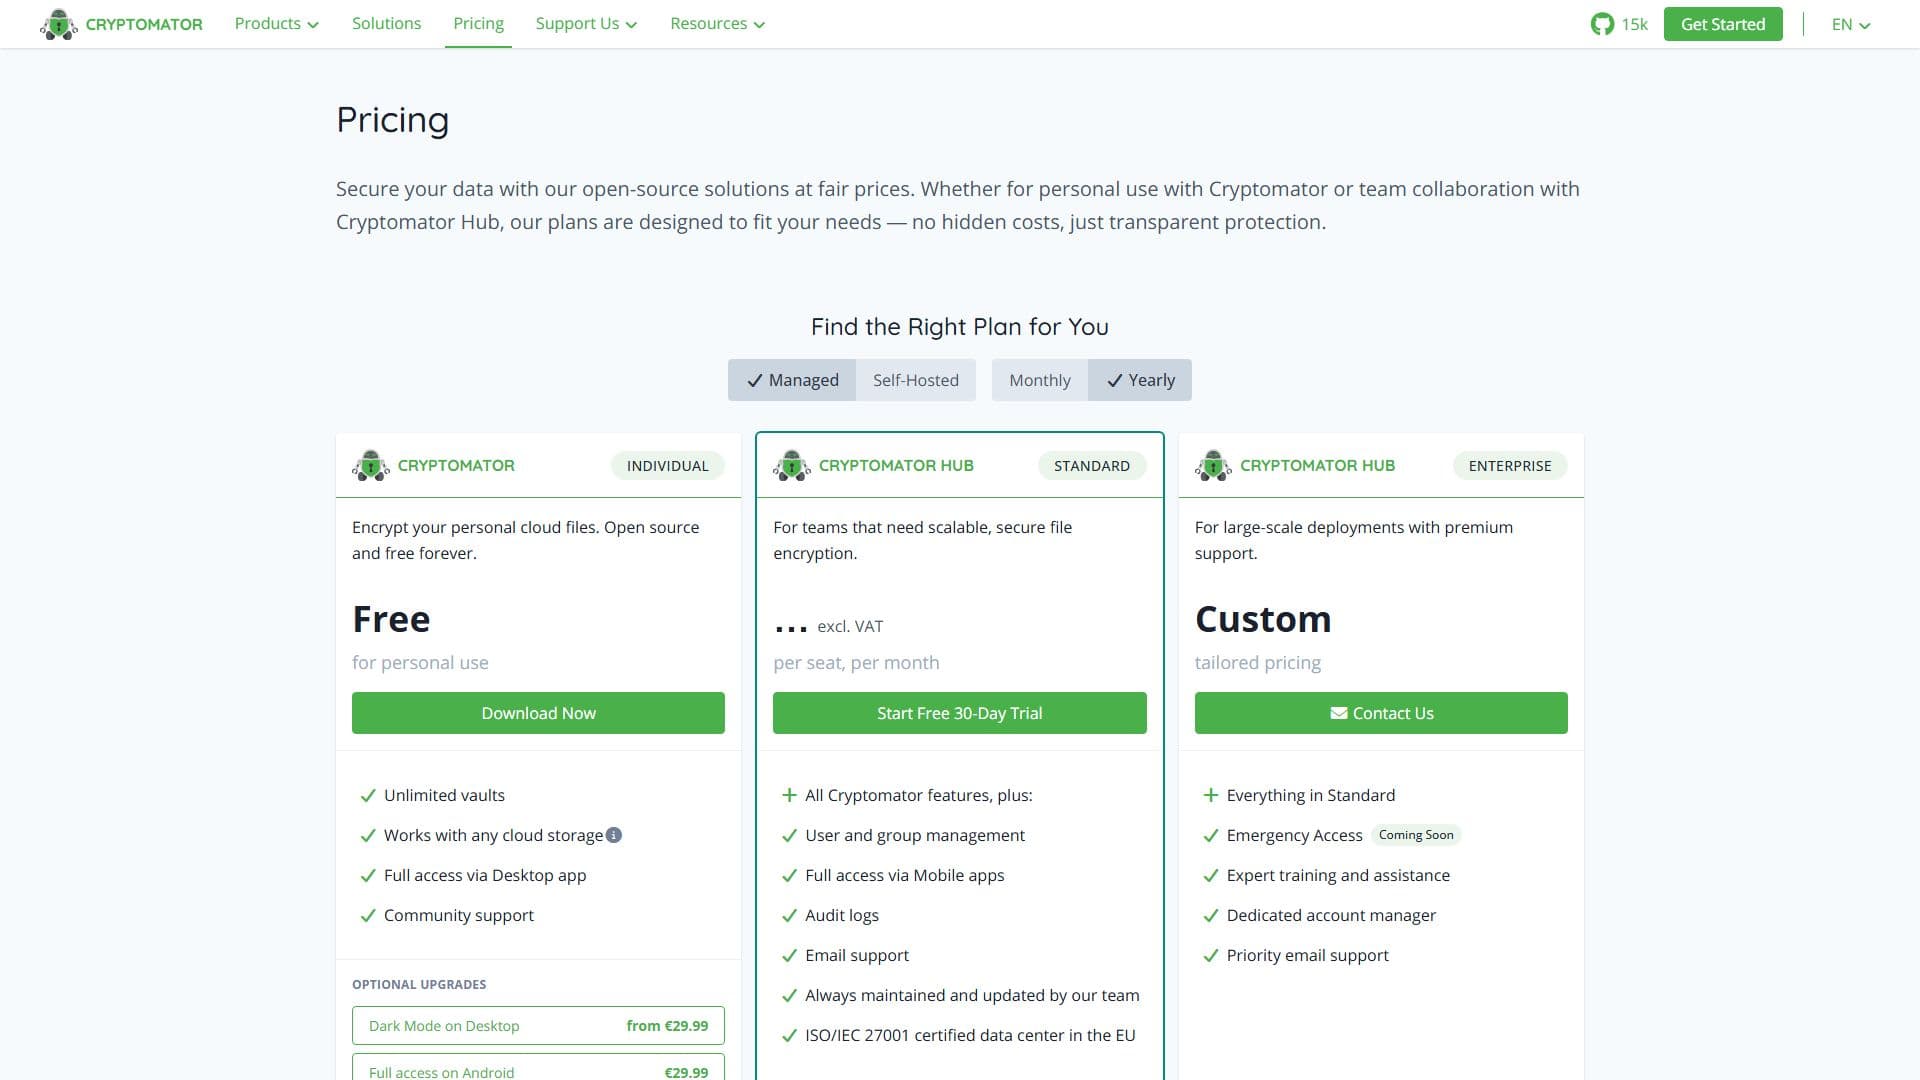Select the Managed hosting option

tap(792, 380)
